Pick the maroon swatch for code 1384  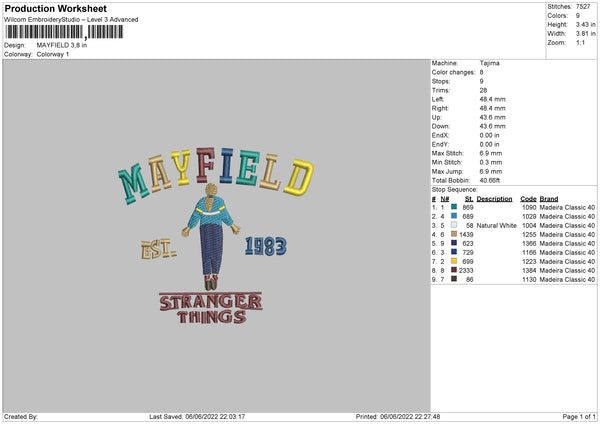pos(454,270)
